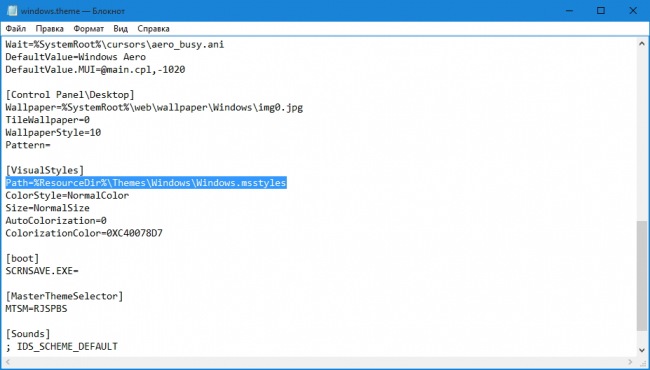The height and width of the screenshot is (370, 650).
Task: Click the ColorStyle=NormalColor line
Action: (67, 195)
